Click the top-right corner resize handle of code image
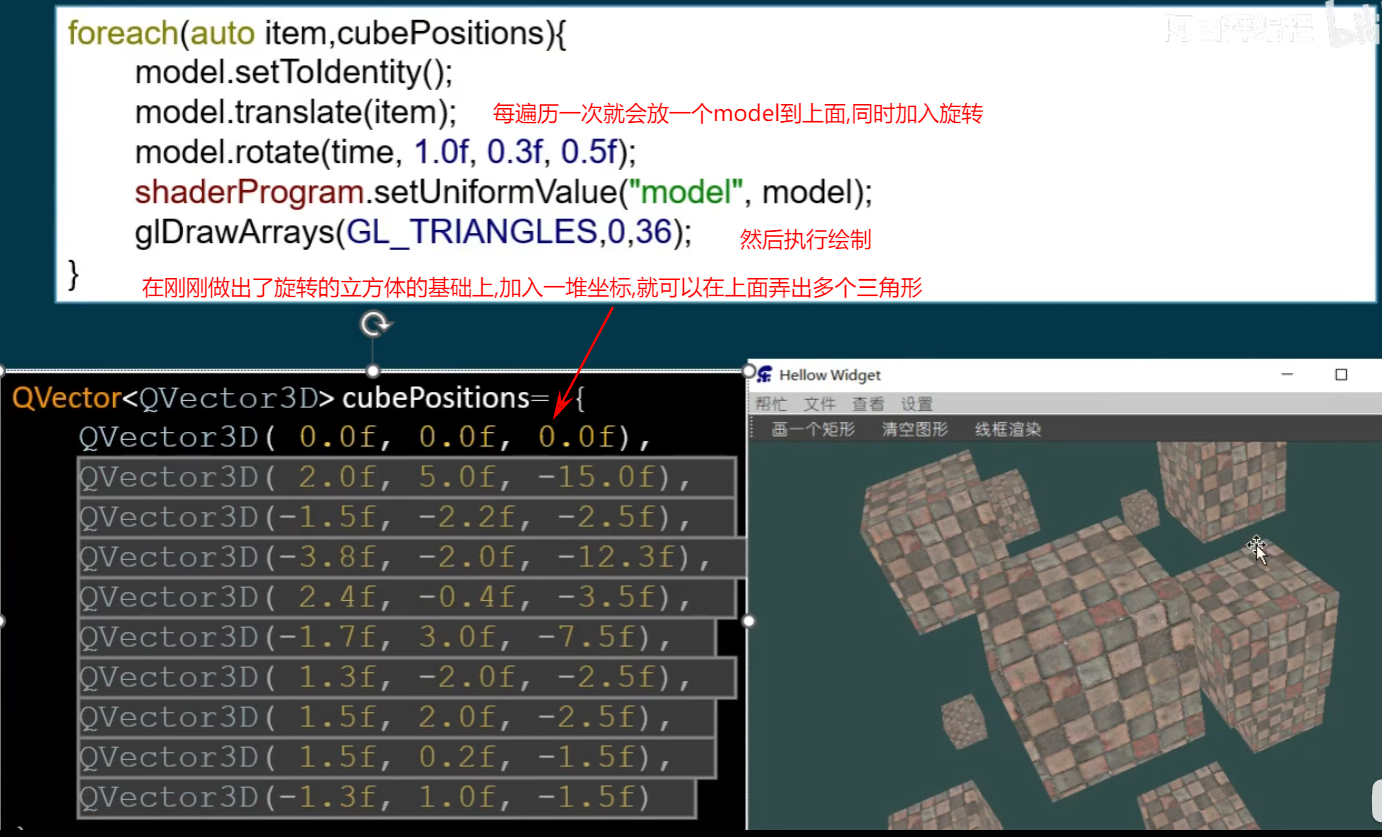The width and height of the screenshot is (1382, 837). pos(748,370)
